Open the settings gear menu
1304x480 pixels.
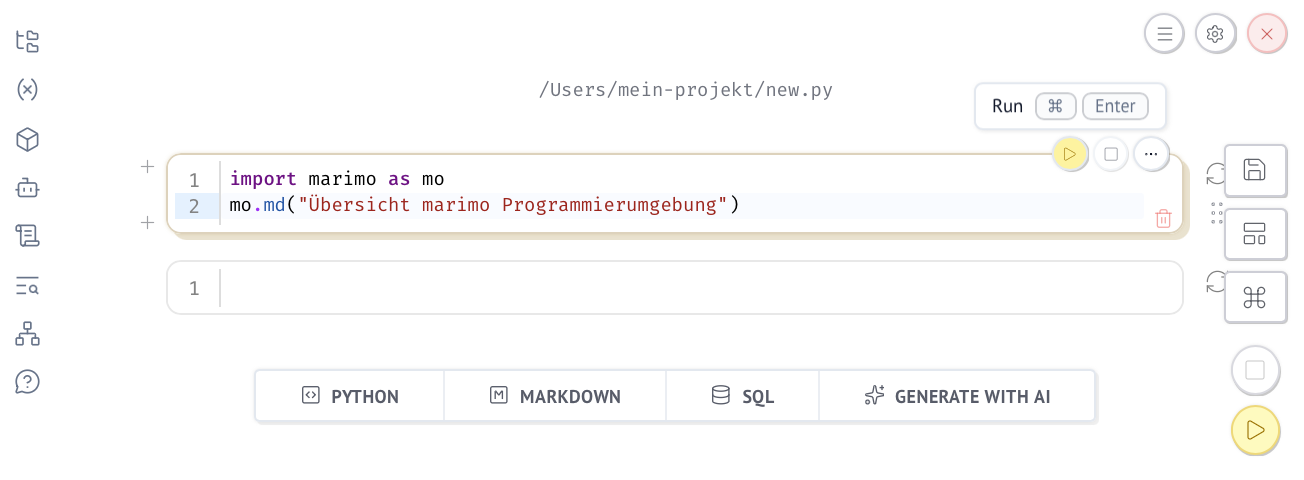pyautogui.click(x=1215, y=34)
